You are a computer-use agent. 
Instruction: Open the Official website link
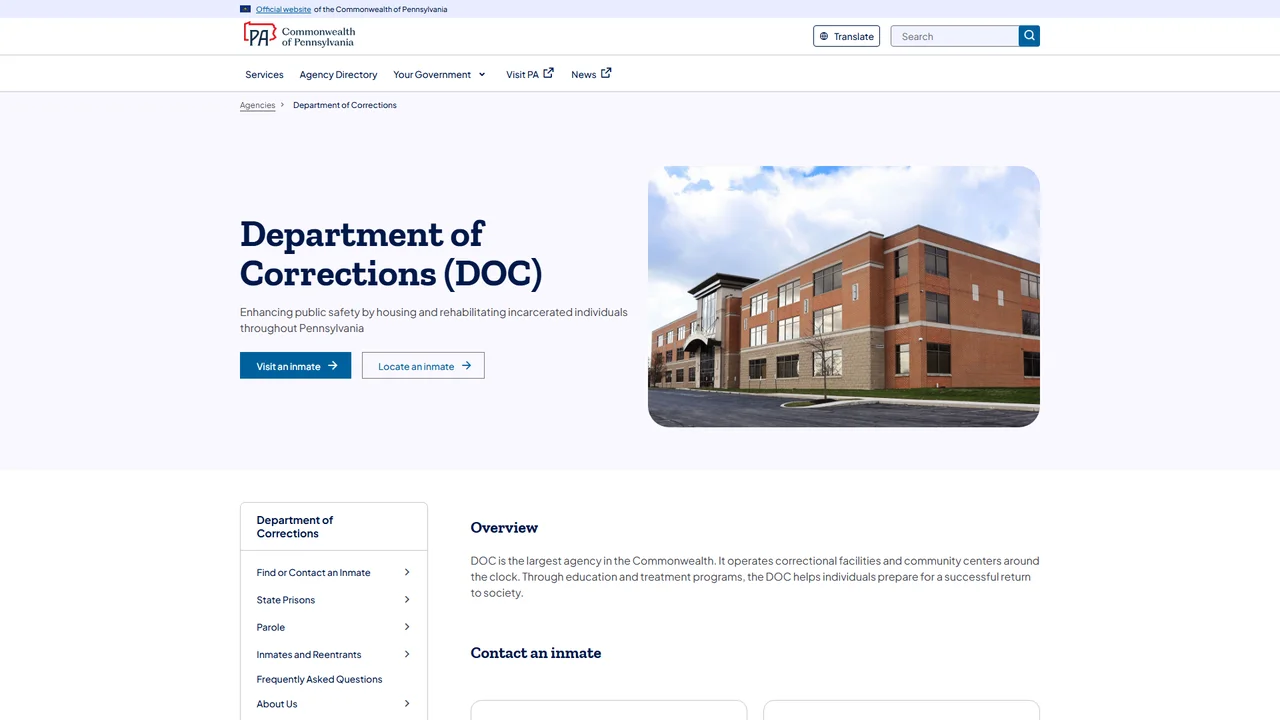(283, 9)
